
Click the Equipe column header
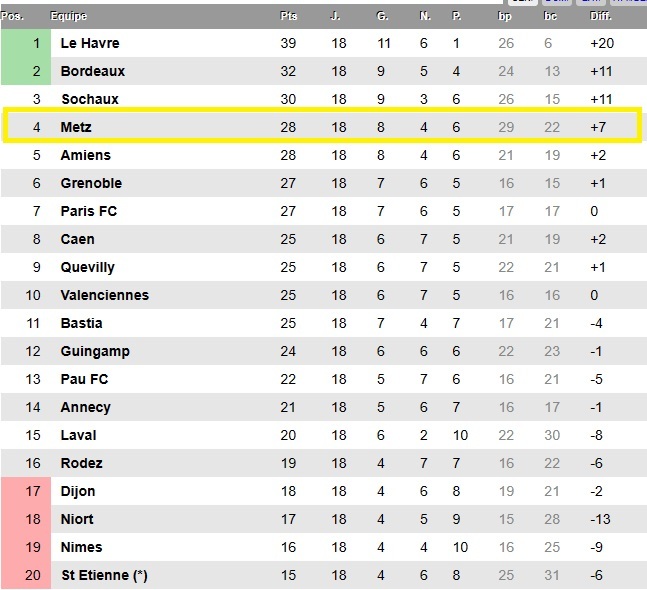68,16
